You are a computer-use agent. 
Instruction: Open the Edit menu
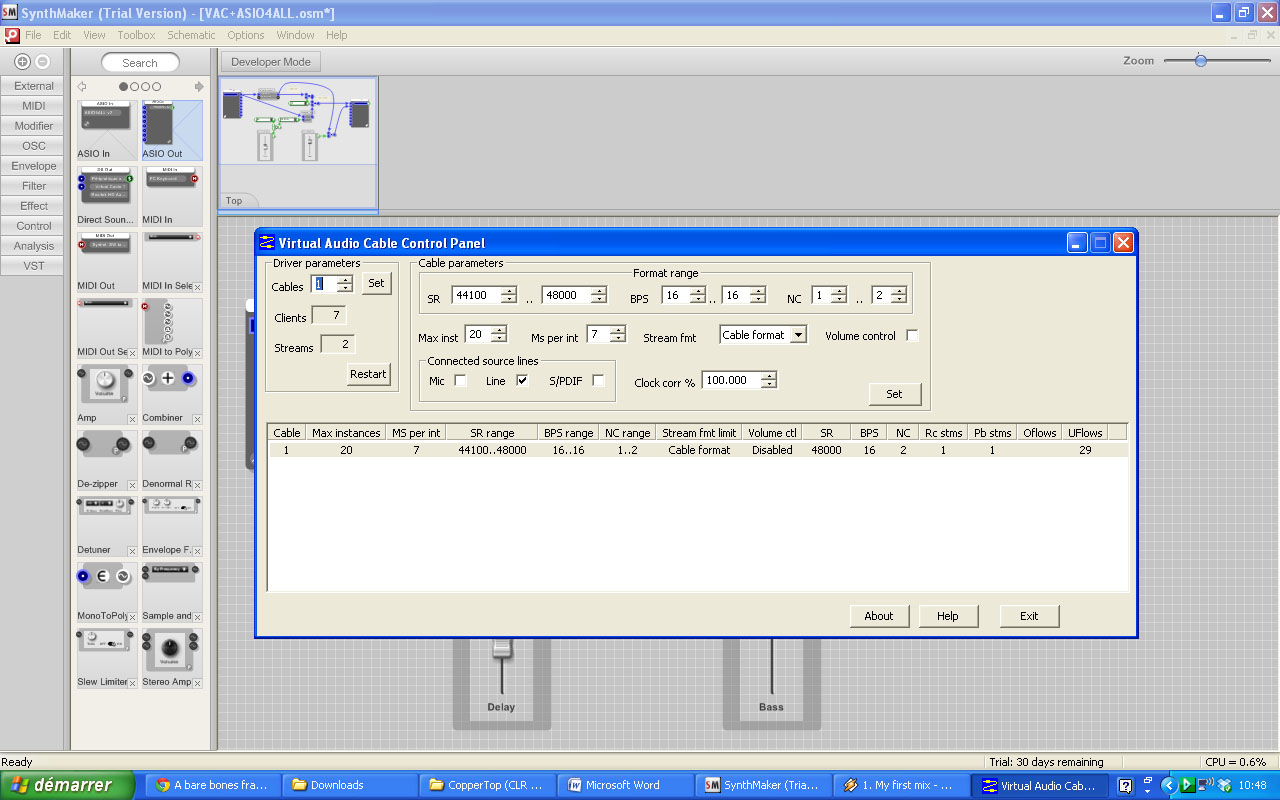click(62, 35)
